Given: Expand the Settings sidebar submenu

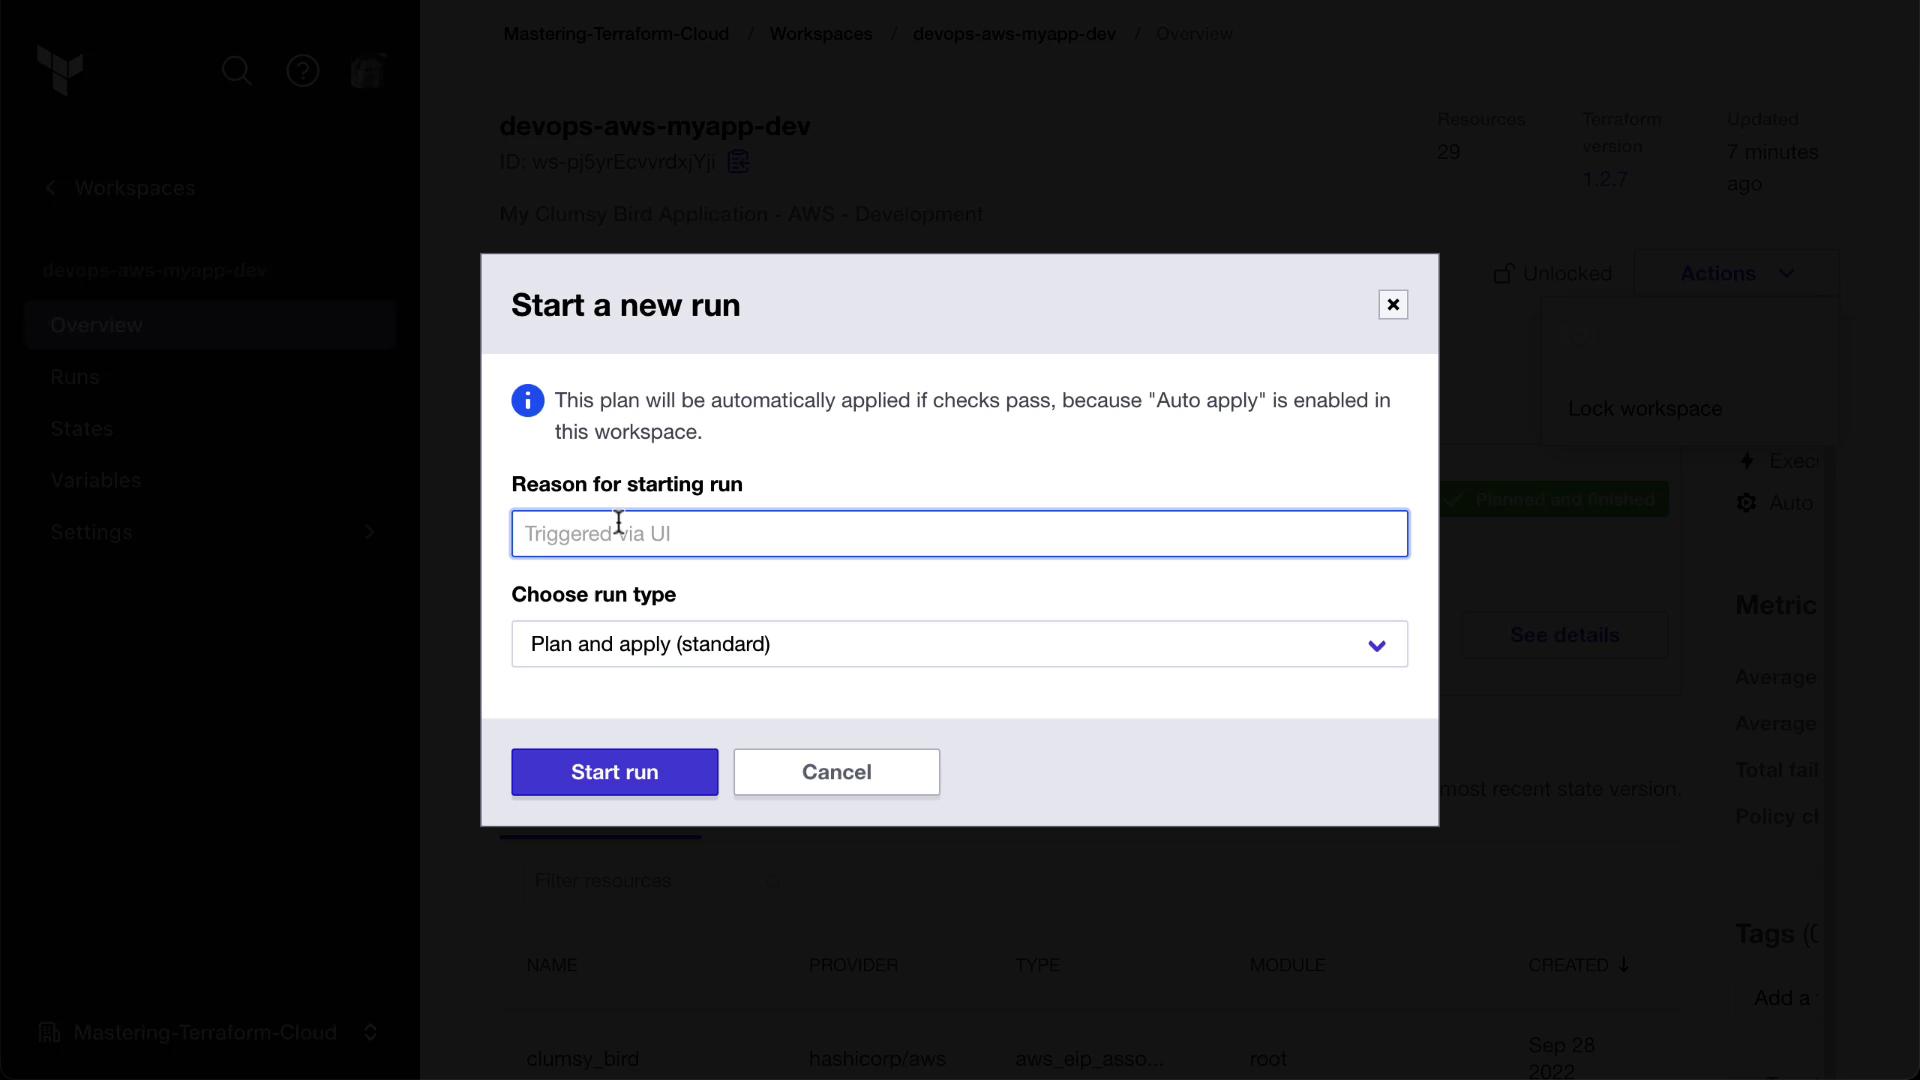Looking at the screenshot, I should (x=369, y=532).
